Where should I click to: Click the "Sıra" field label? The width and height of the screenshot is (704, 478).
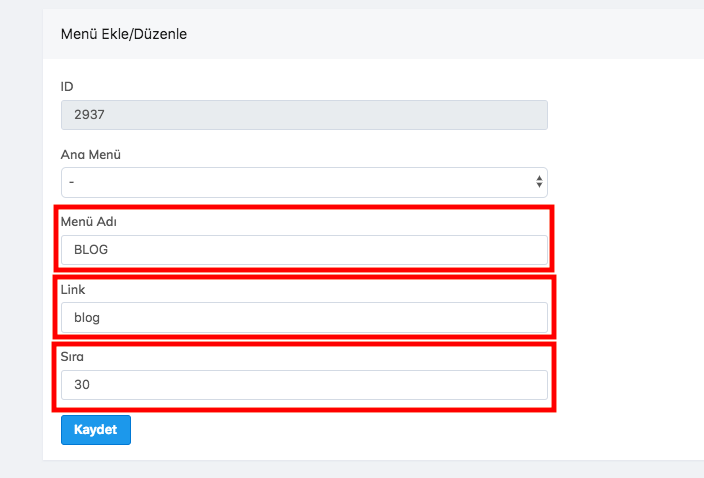click(x=74, y=356)
